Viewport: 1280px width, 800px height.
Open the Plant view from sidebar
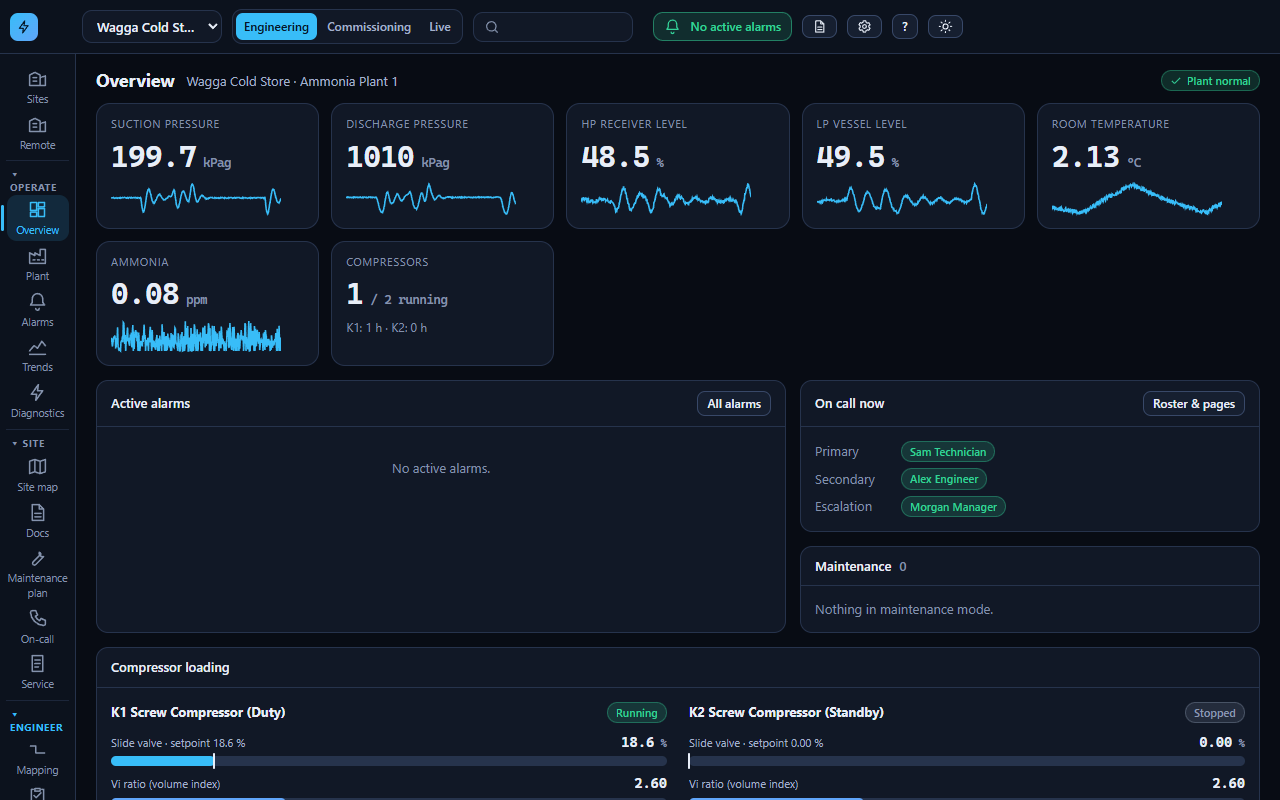coord(37,265)
